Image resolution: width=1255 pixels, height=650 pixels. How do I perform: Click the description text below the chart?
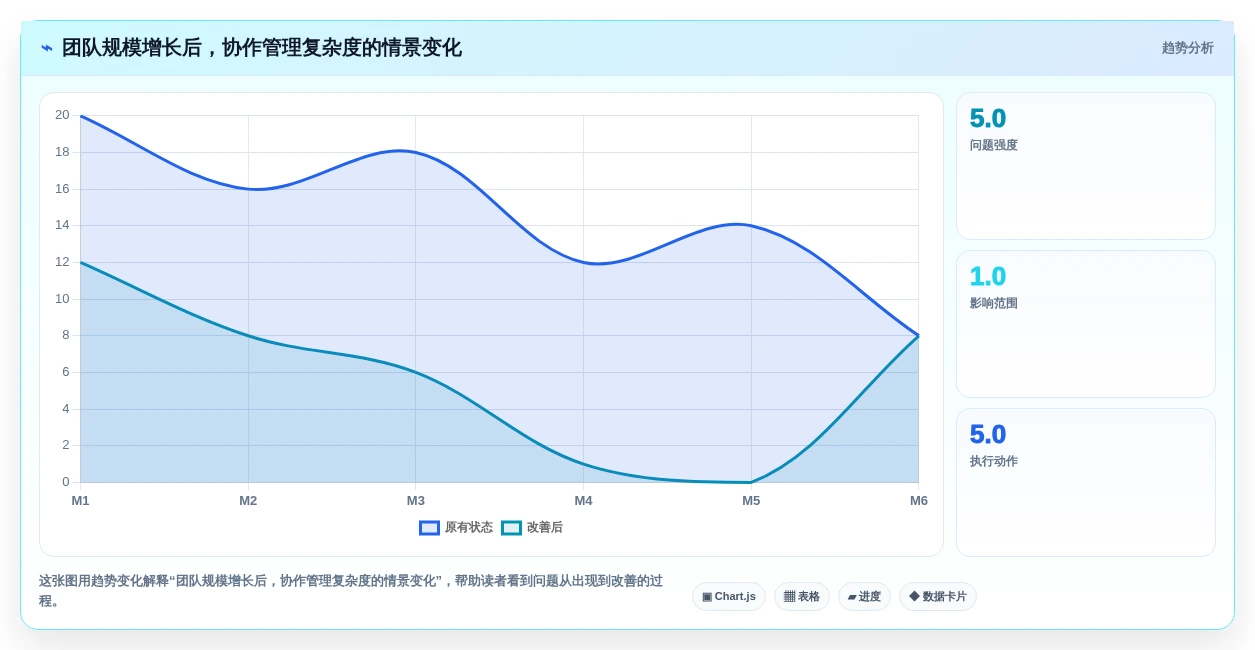click(351, 590)
